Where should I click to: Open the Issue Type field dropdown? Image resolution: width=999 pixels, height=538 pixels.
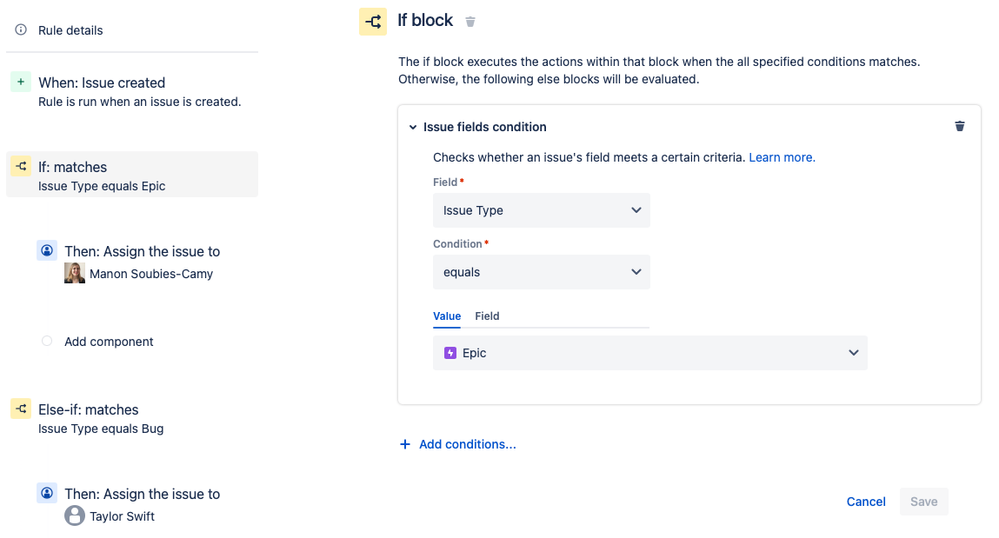[x=541, y=210]
